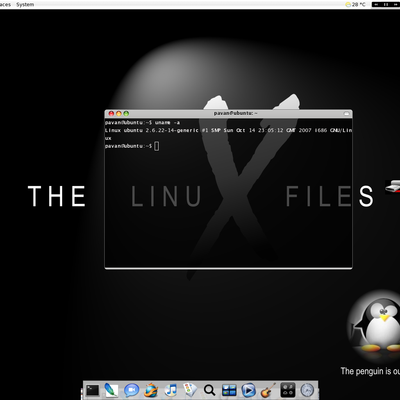Click the magnifying glass search dock icon
Viewport: 400px width, 400px height.
tap(209, 390)
